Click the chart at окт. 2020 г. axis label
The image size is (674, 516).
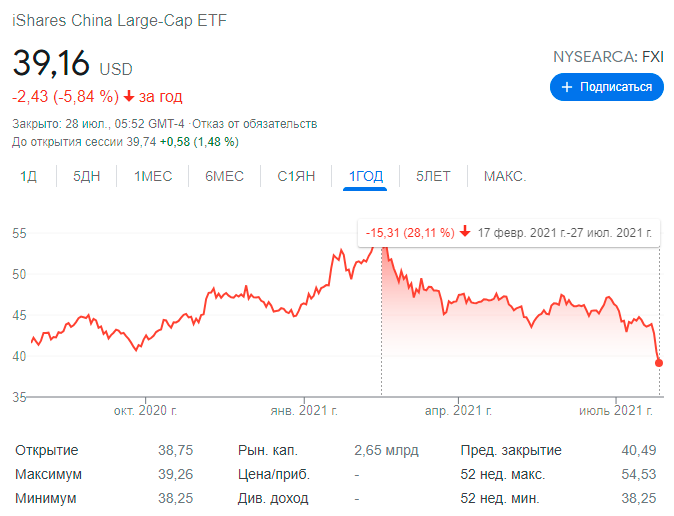coord(145,411)
